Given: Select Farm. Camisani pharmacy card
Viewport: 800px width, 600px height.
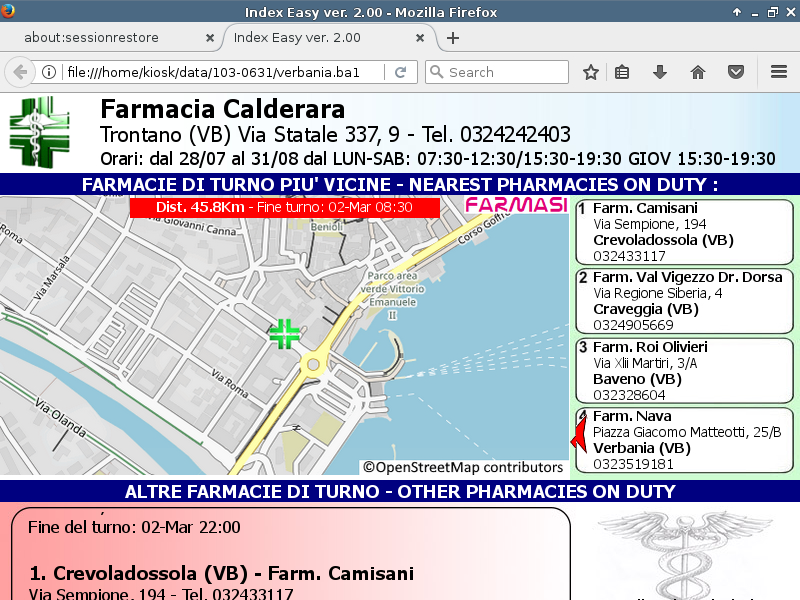Looking at the screenshot, I should (684, 232).
